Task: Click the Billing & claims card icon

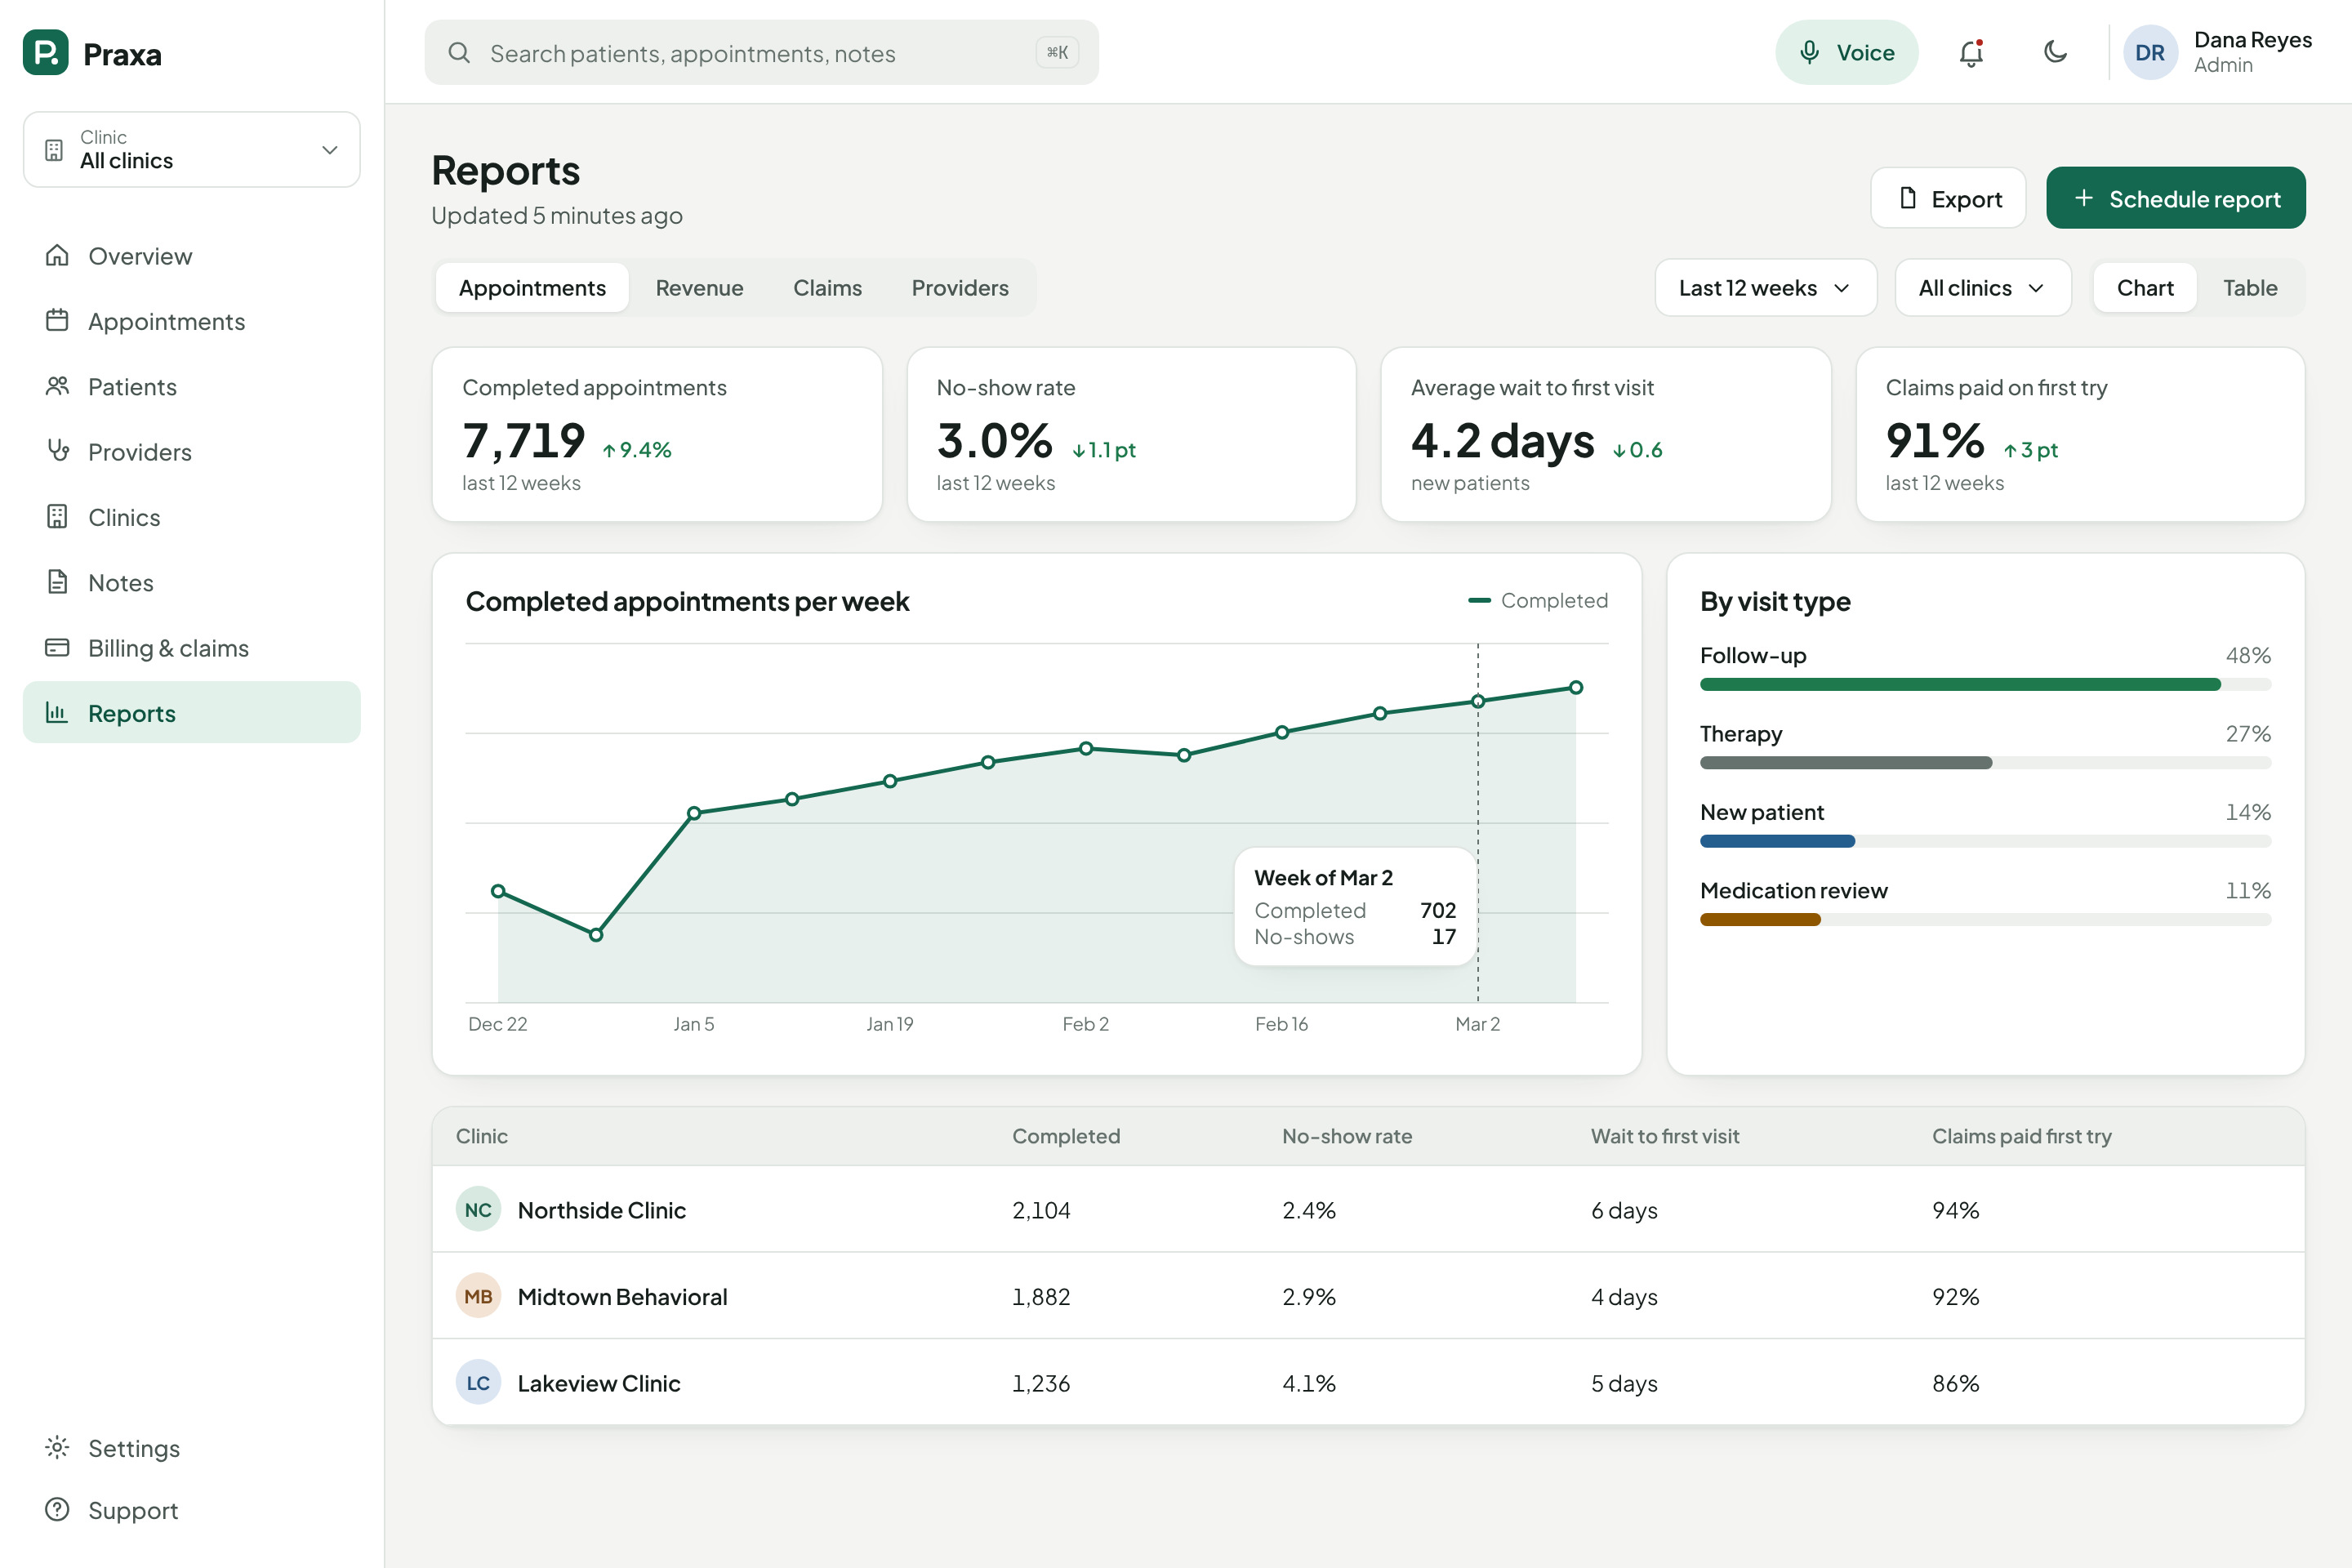Action: (57, 647)
